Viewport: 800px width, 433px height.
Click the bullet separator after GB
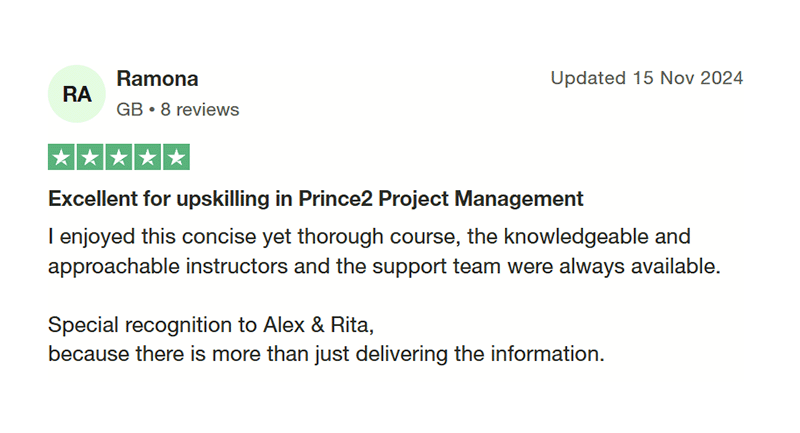[152, 110]
